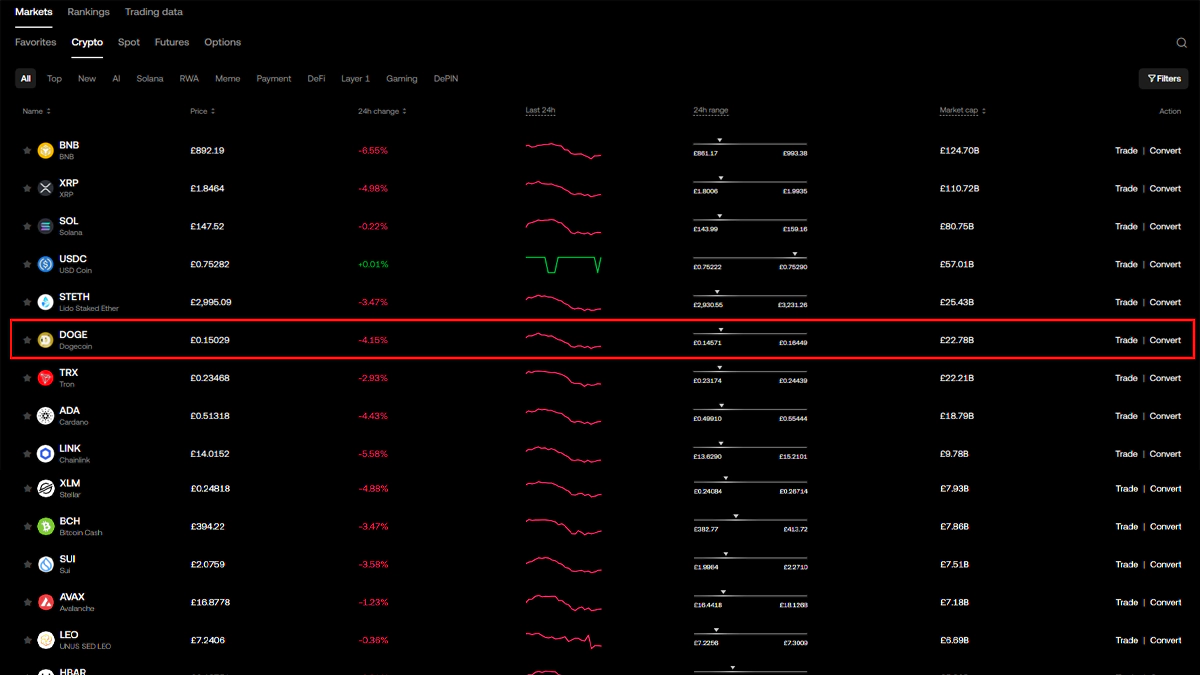The height and width of the screenshot is (675, 1200).
Task: Click Convert for the XRP row
Action: (x=1165, y=189)
